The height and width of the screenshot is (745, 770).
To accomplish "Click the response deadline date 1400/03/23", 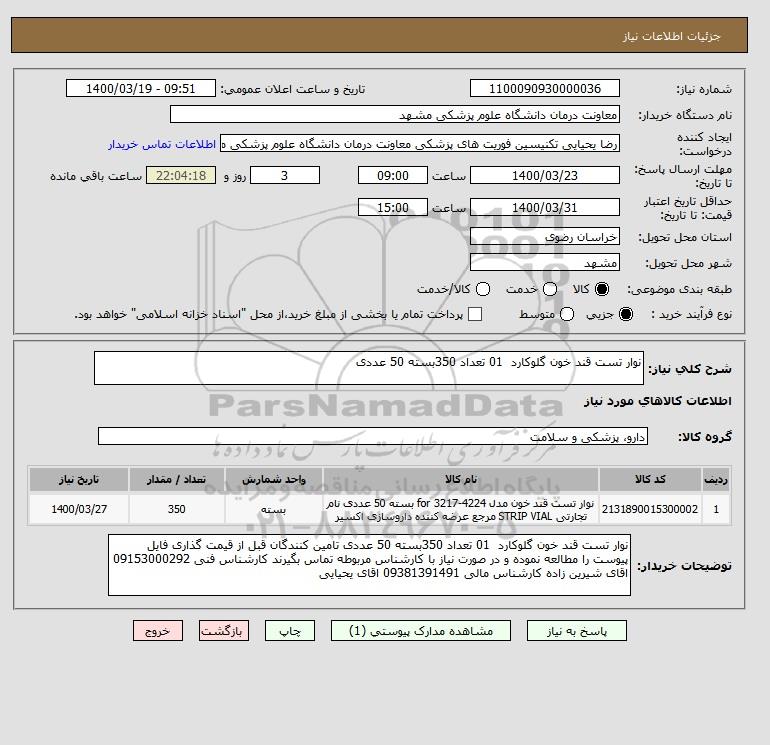I will pos(545,175).
